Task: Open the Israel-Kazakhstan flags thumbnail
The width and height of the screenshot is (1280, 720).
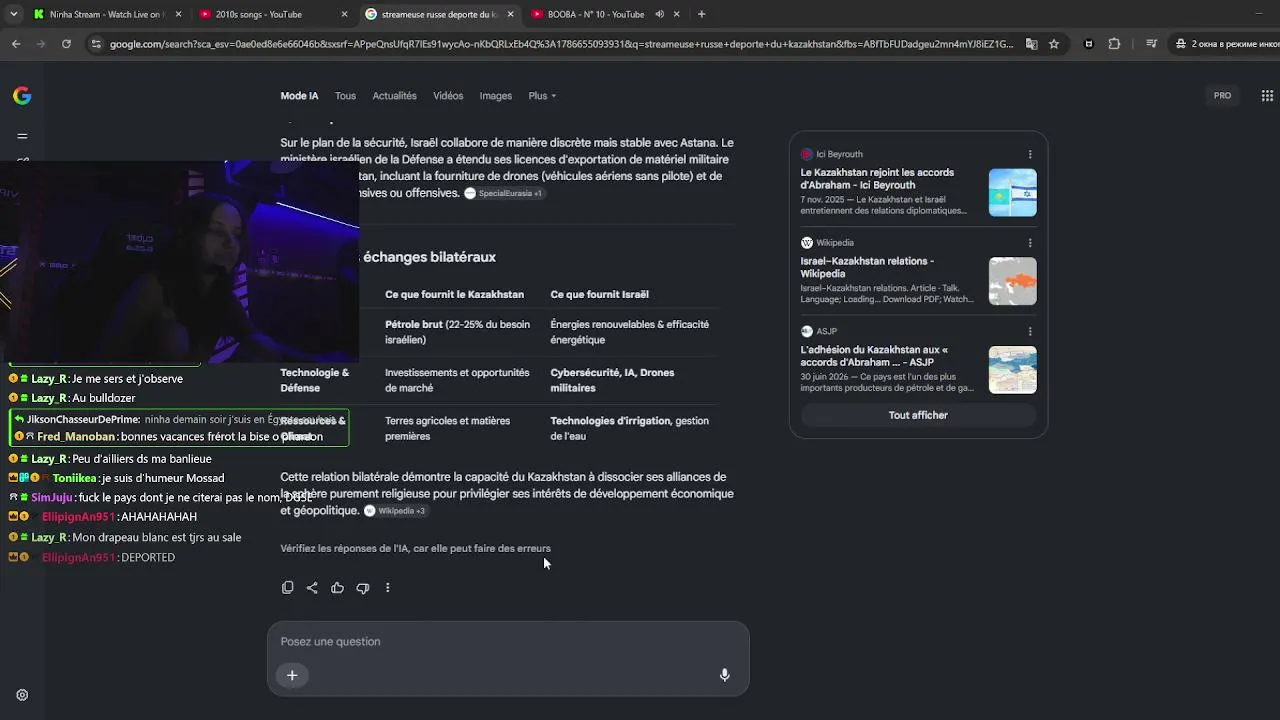Action: coord(1013,193)
